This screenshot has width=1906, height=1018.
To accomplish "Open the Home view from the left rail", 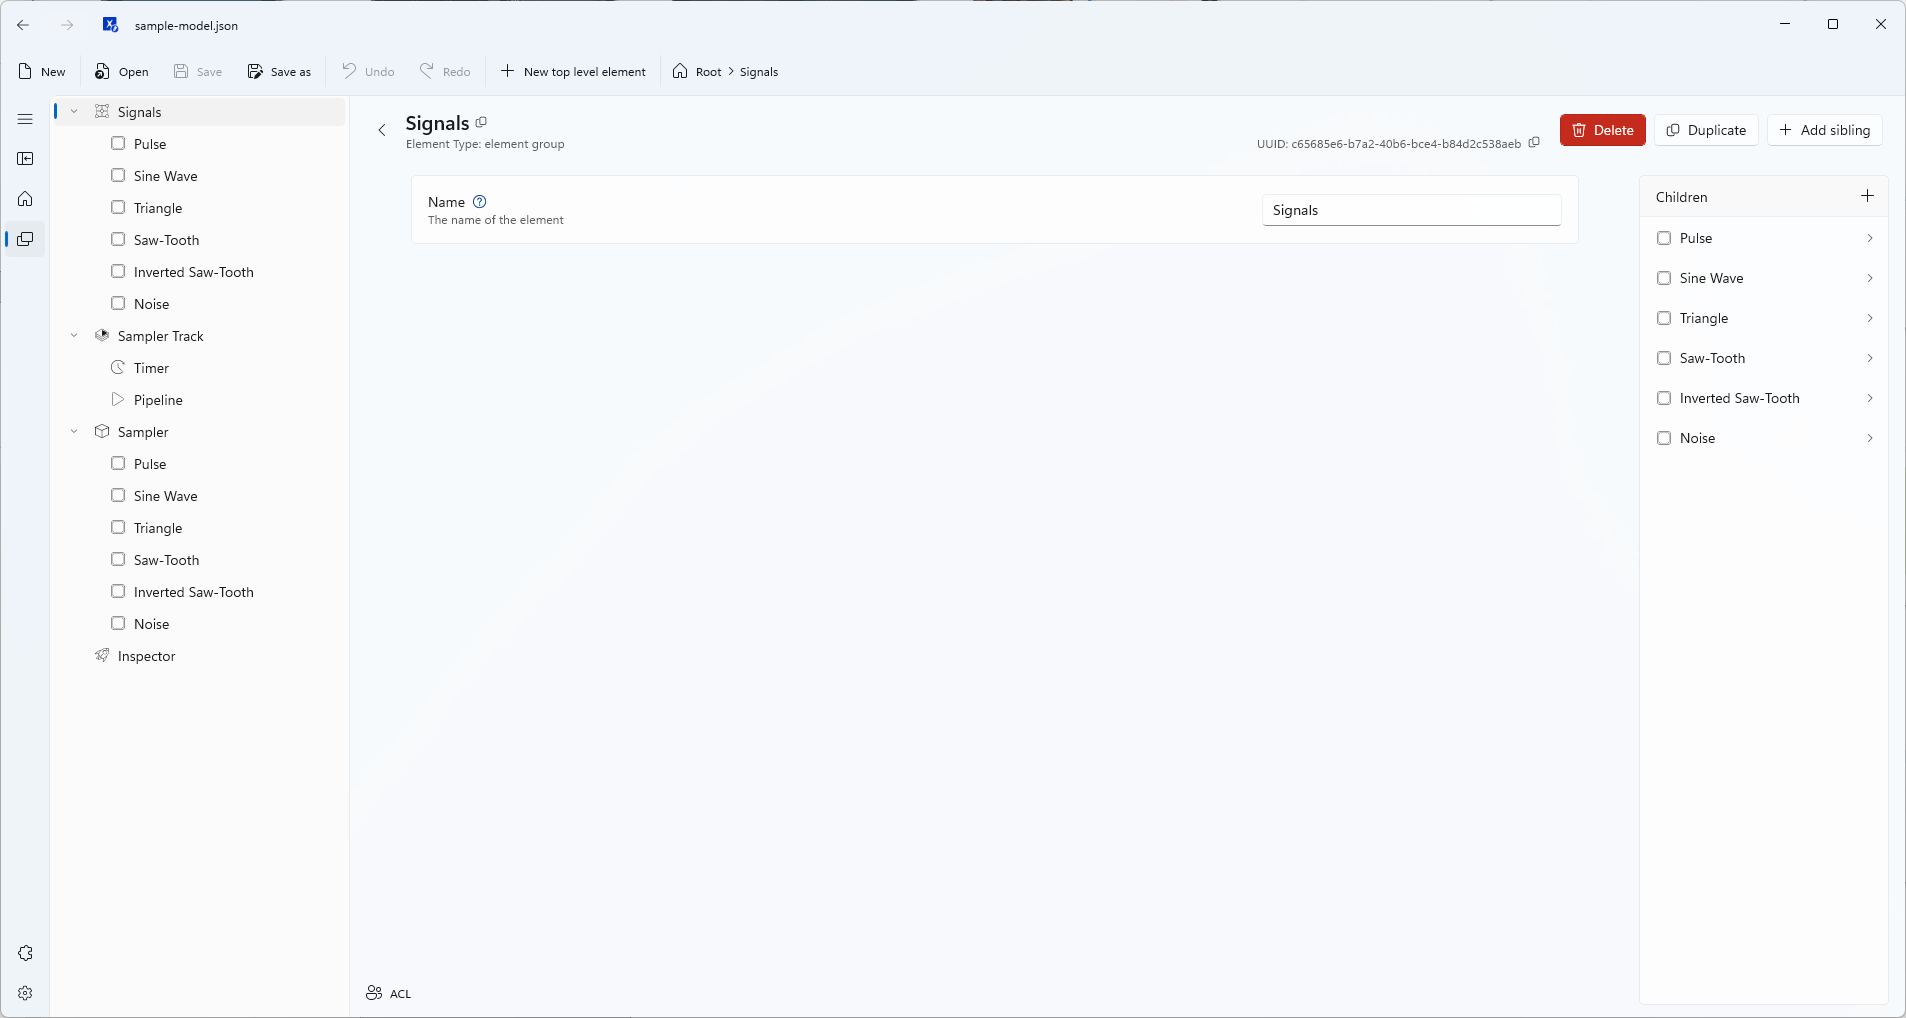I will click(x=25, y=199).
